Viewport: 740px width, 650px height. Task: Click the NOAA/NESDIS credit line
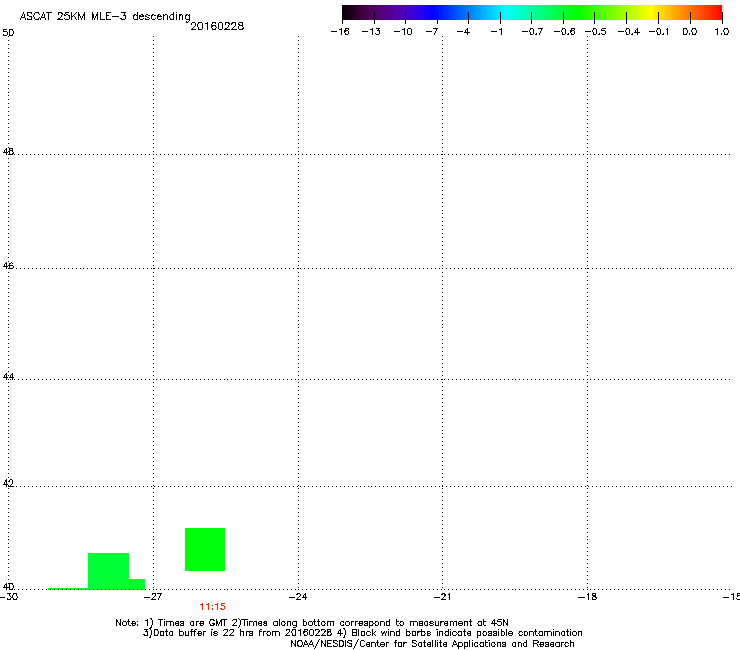pos(432,644)
